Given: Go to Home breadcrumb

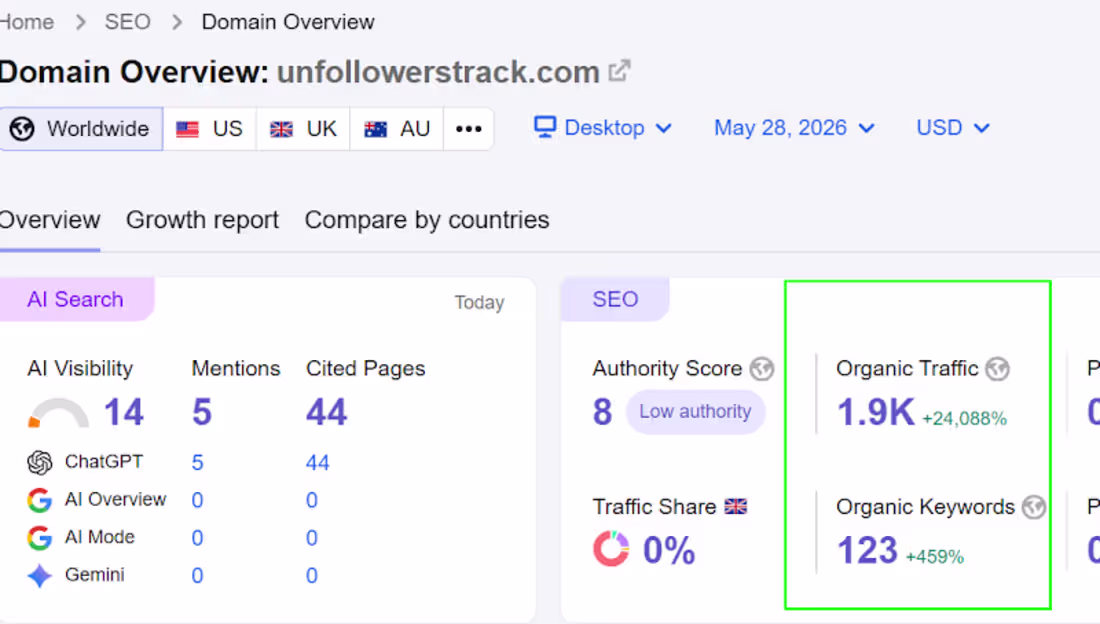Looking at the screenshot, I should 27,22.
